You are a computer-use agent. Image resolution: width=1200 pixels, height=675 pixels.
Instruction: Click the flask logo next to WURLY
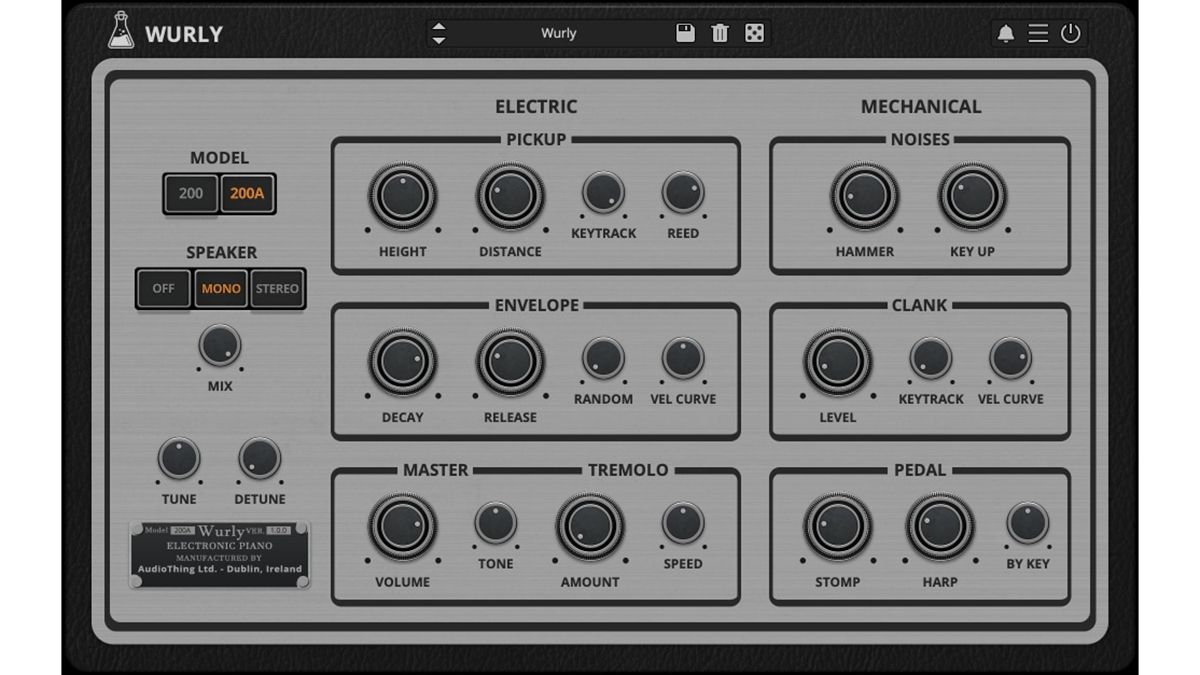[120, 31]
